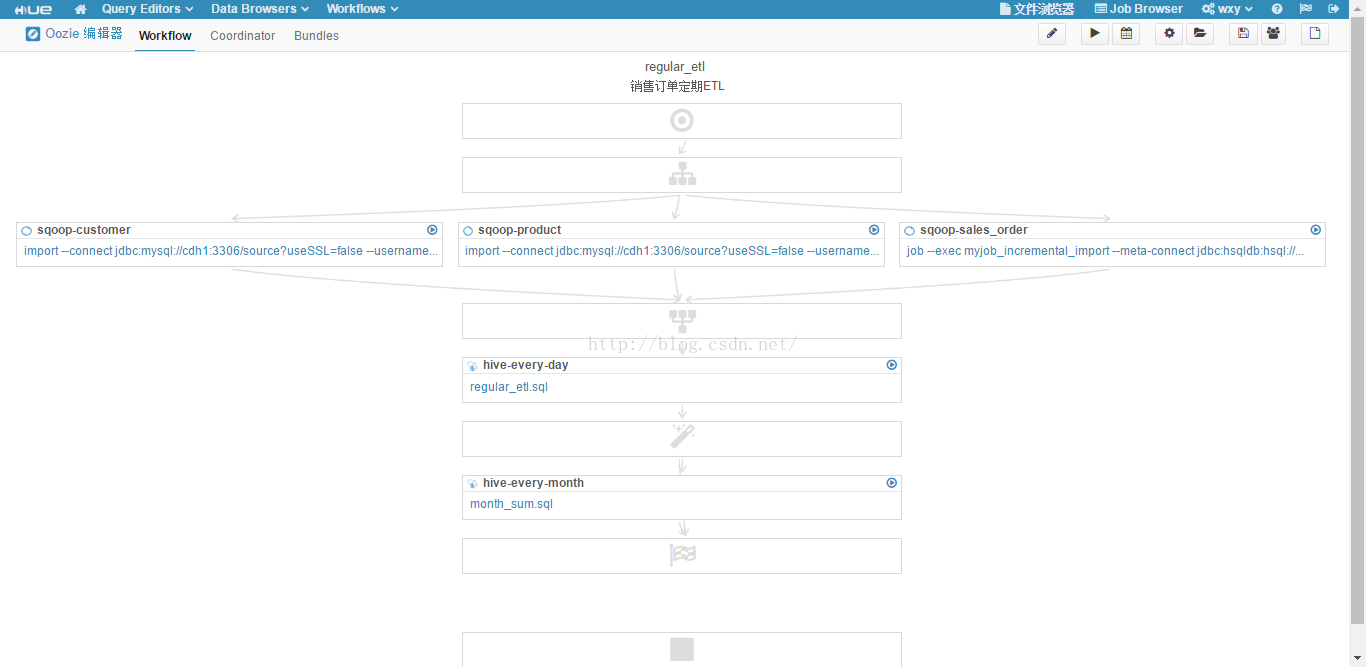This screenshot has width=1366, height=667.
Task: Click the 销售订单定期ETL description
Action: point(677,86)
